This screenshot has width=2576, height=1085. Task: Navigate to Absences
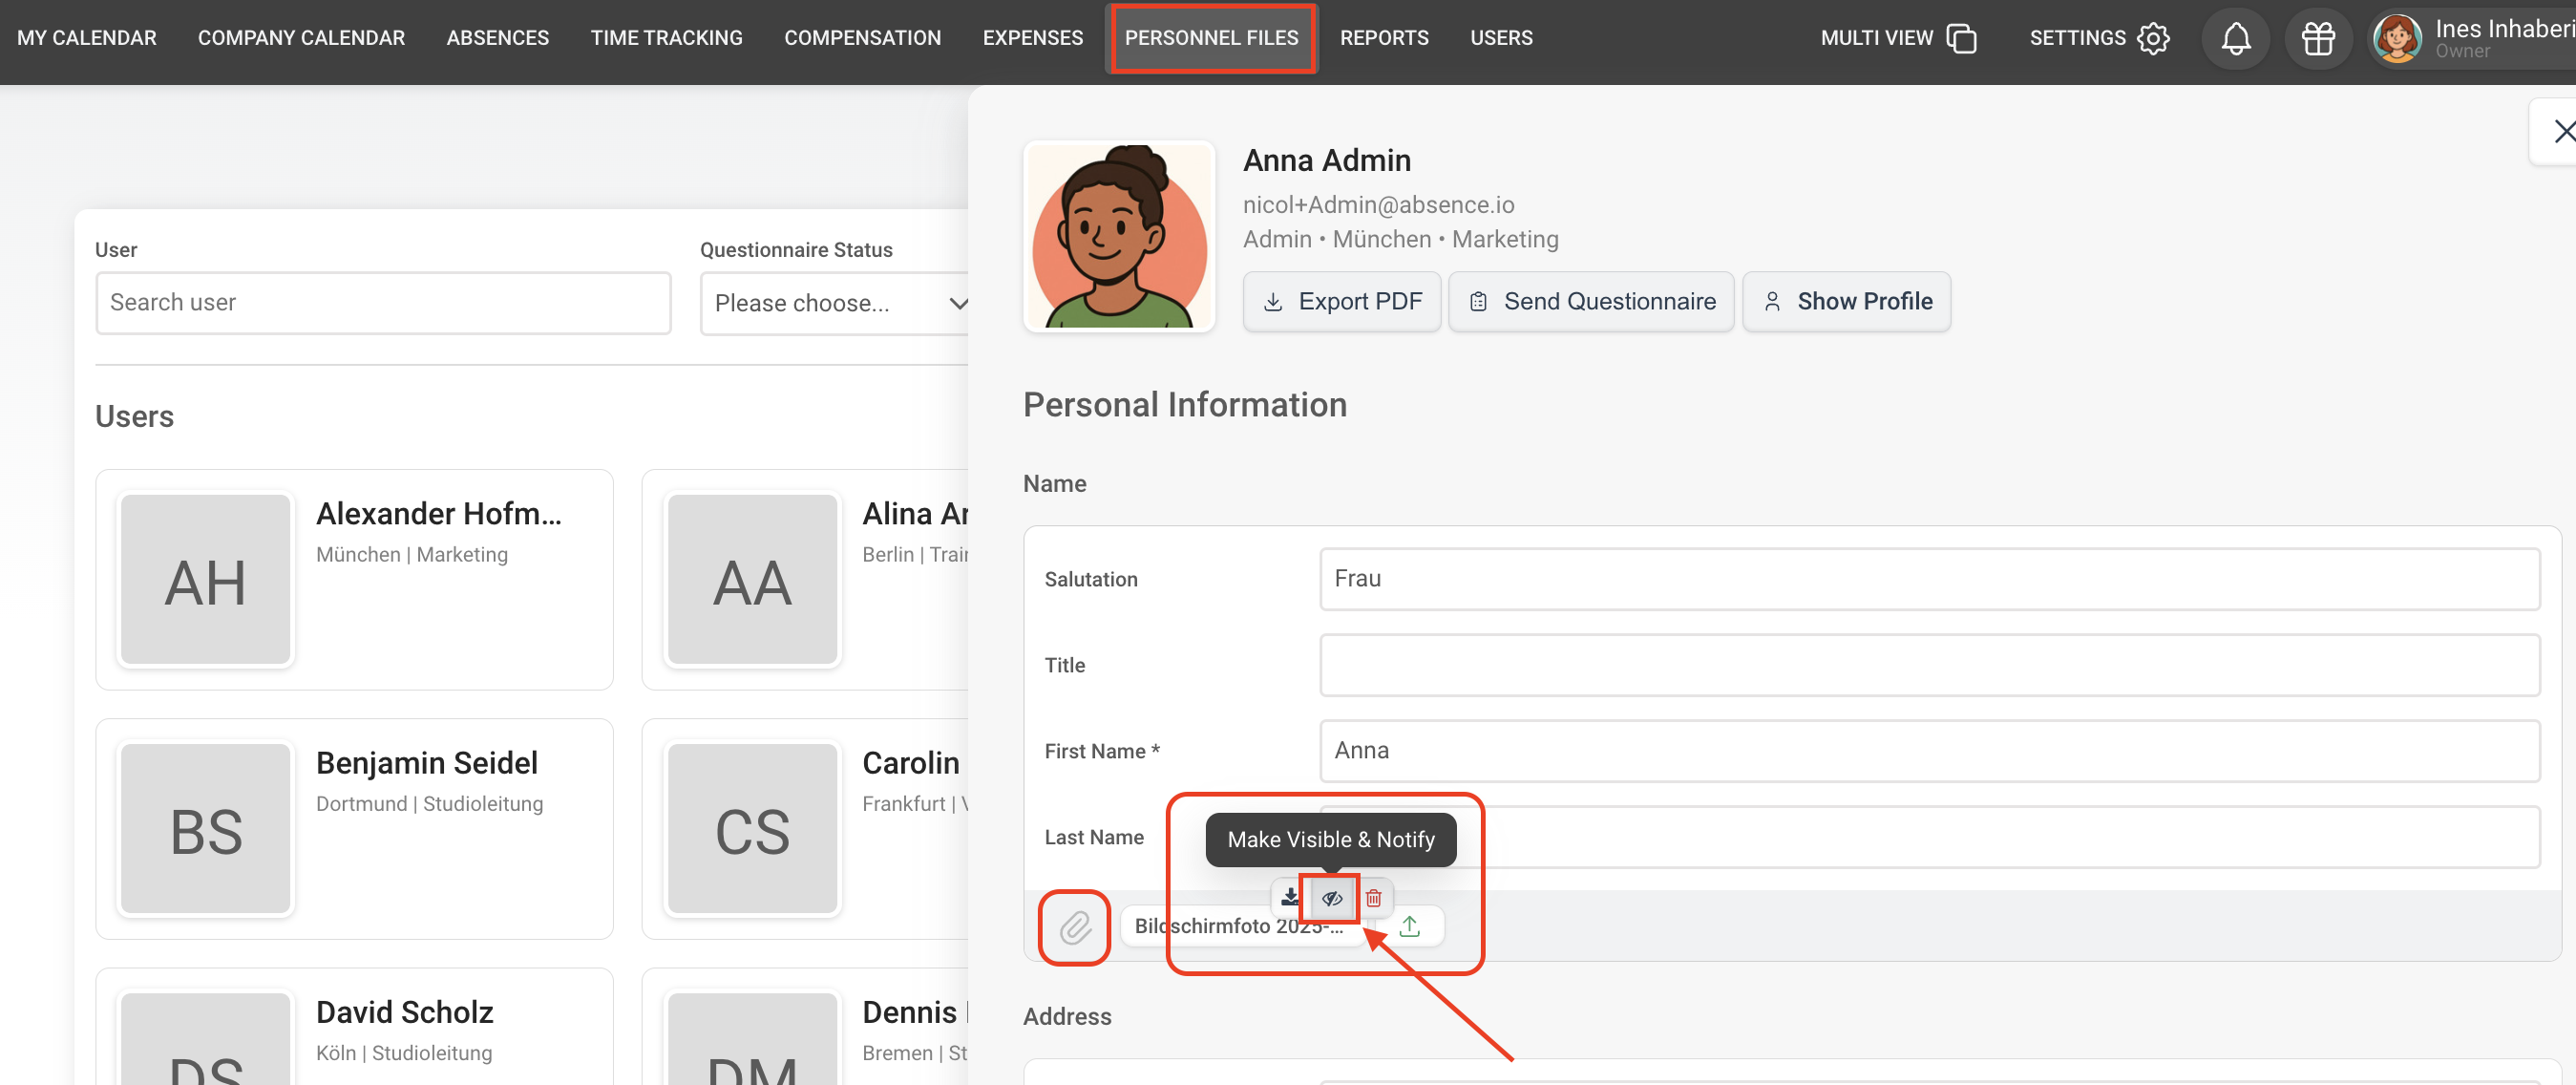tap(497, 38)
